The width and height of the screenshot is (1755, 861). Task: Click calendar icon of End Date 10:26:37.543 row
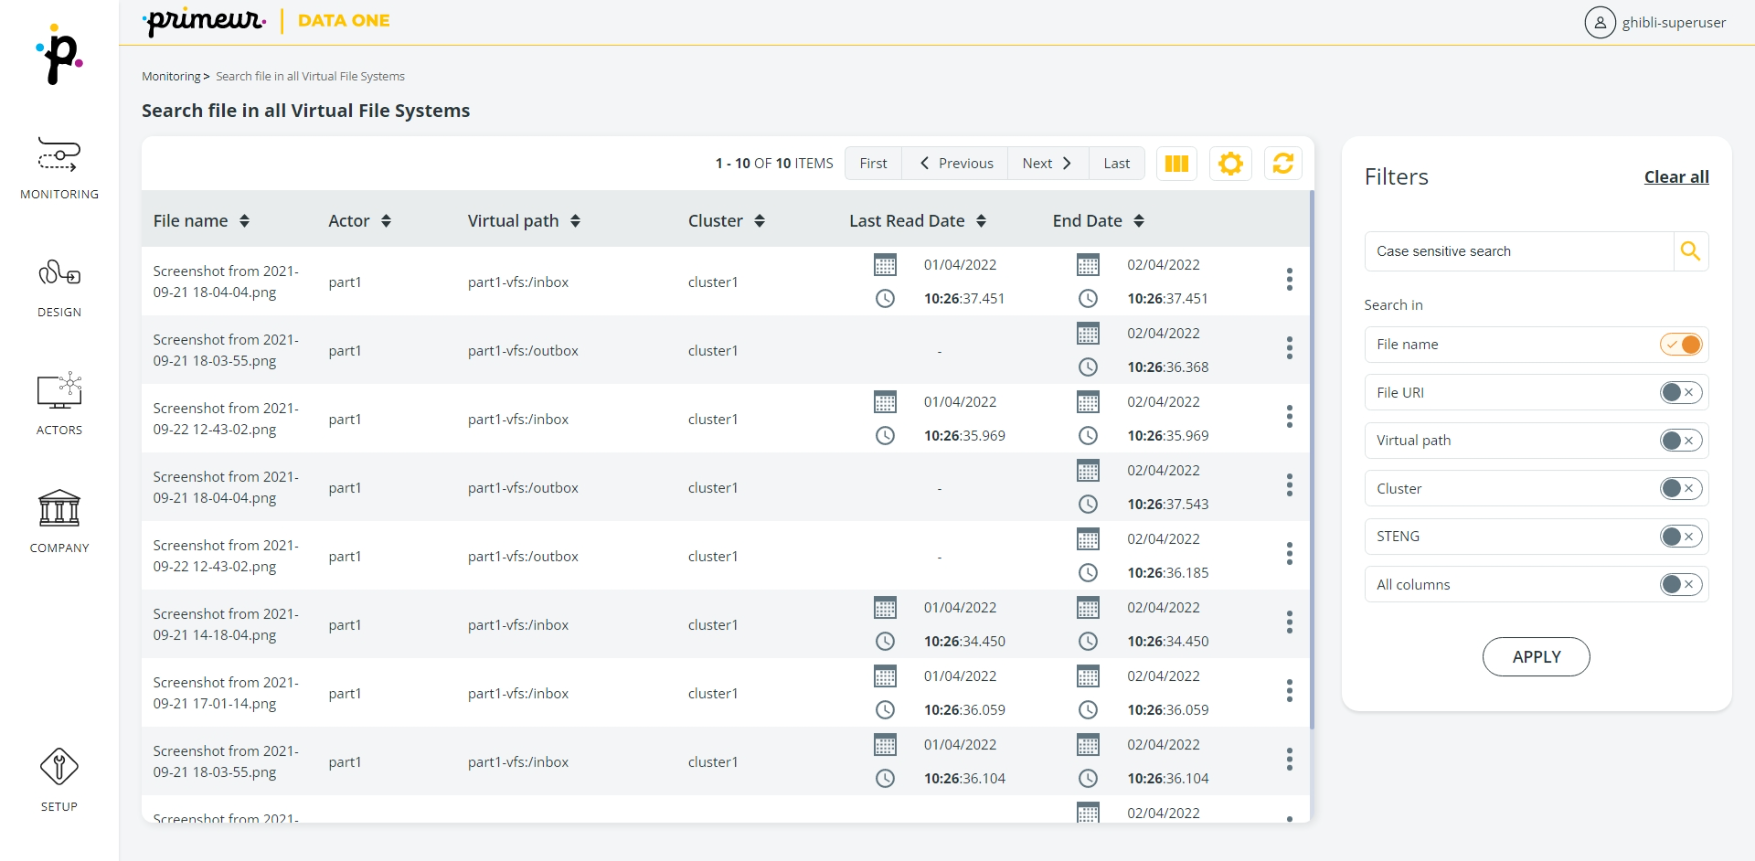[1088, 471]
